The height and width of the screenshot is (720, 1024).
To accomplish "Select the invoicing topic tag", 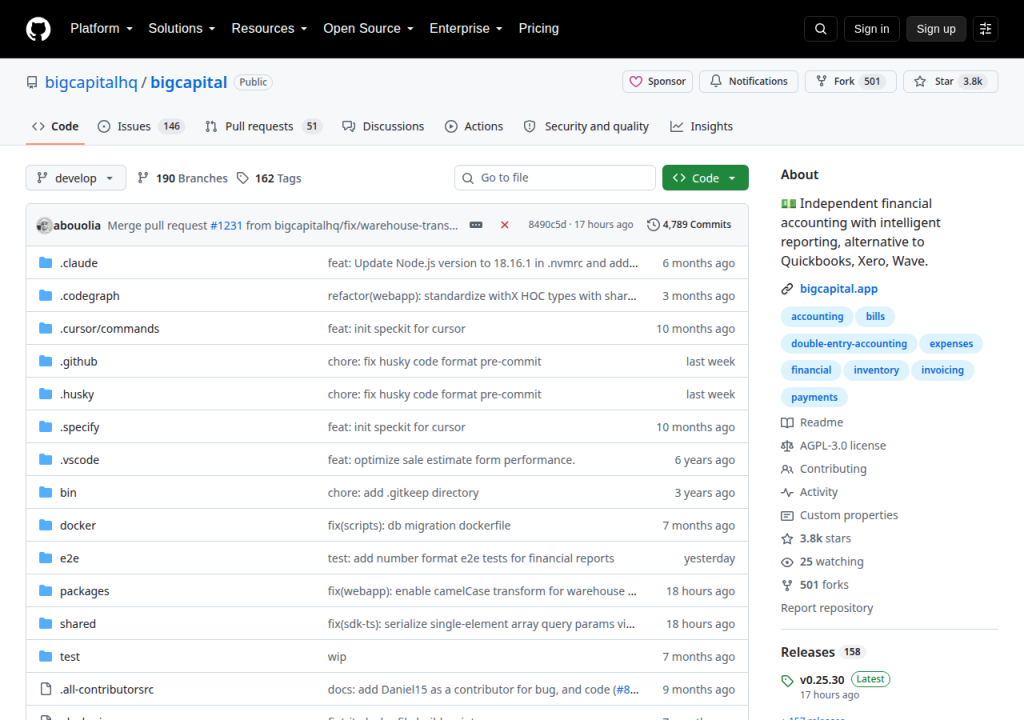I will pyautogui.click(x=942, y=370).
